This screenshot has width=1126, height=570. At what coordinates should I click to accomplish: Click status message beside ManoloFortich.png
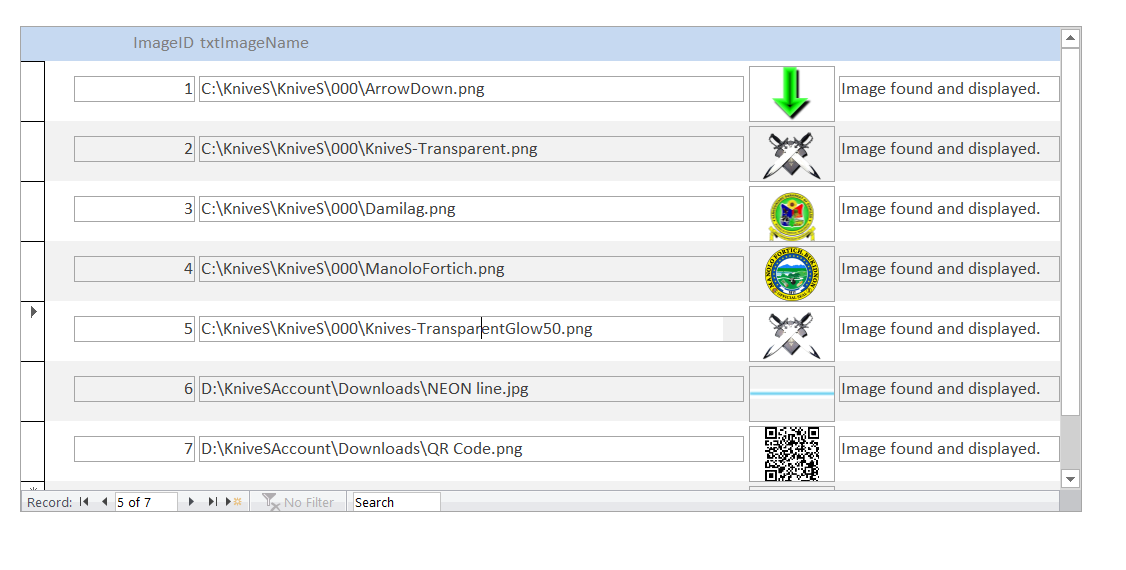click(949, 269)
